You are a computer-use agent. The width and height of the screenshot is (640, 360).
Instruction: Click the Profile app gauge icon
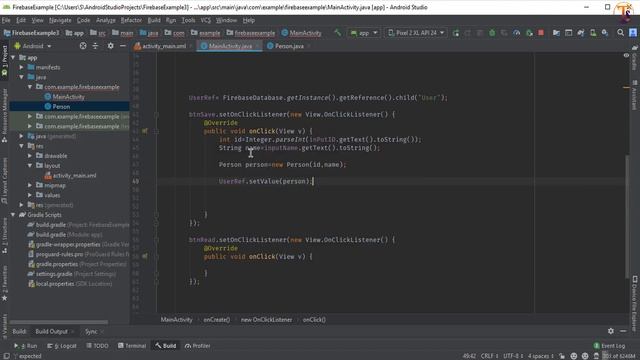(x=517, y=33)
